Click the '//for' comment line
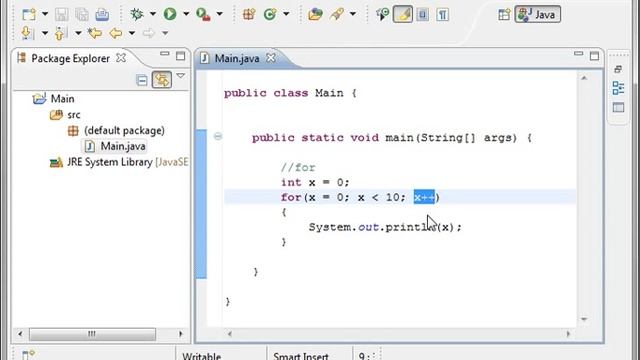 click(298, 167)
